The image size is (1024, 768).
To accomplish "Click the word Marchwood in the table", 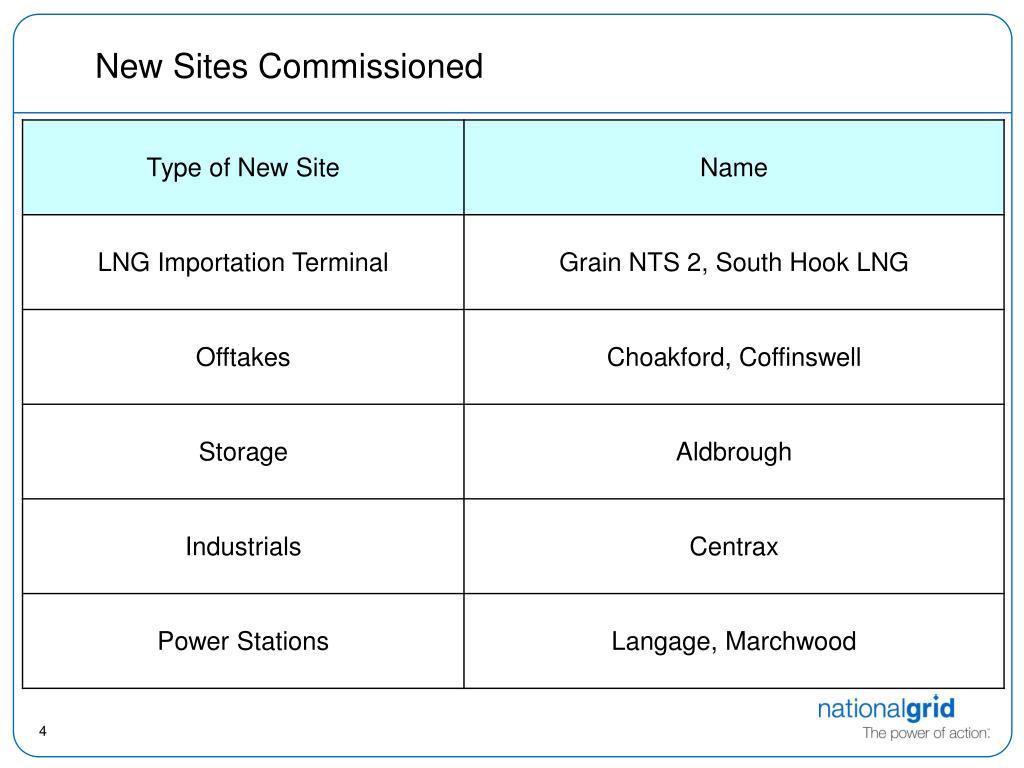I will pos(790,641).
